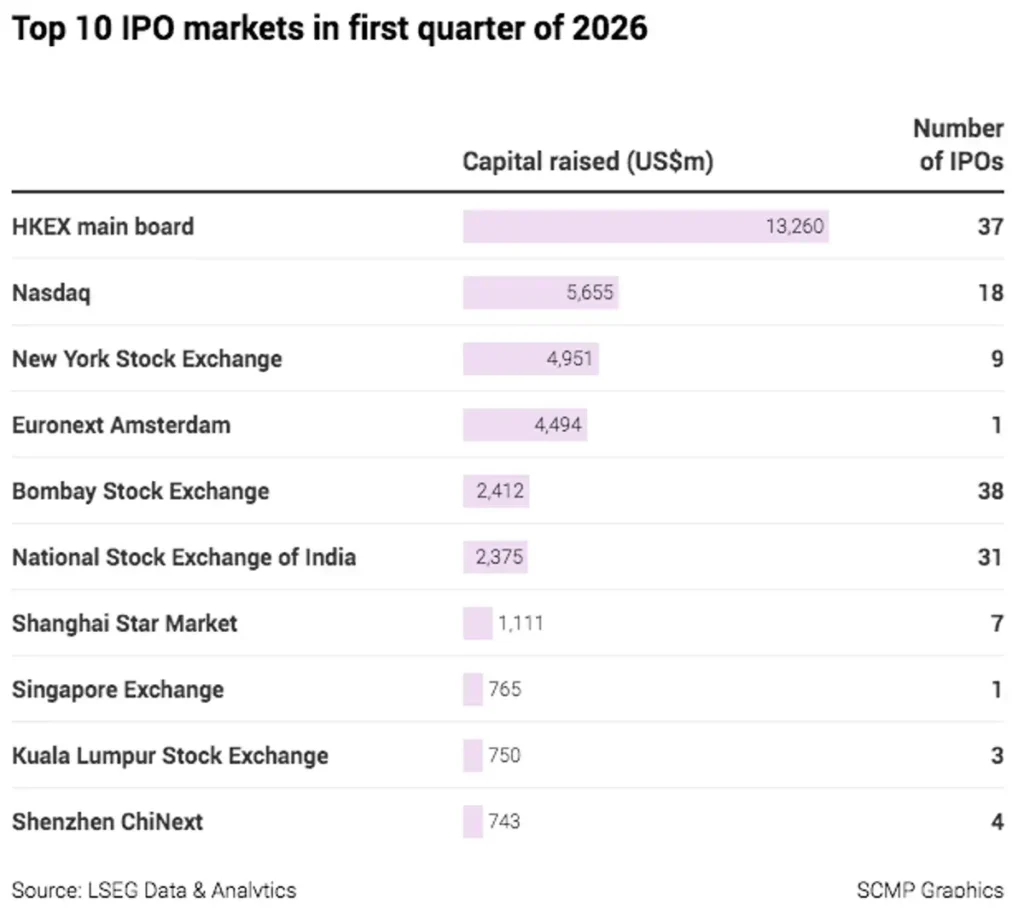Select the 765 value for Singapore Exchange
1024x911 pixels.
505,689
